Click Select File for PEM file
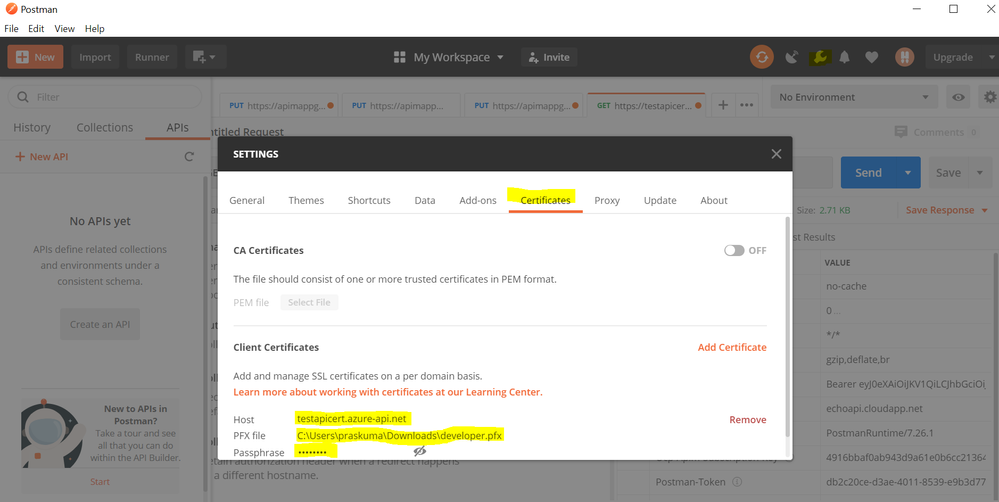 309,302
